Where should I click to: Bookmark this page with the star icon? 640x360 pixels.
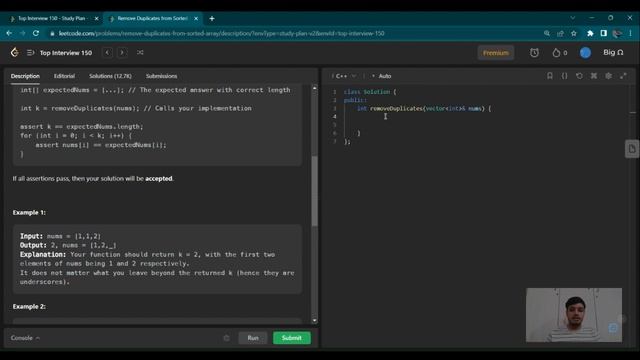point(574,33)
